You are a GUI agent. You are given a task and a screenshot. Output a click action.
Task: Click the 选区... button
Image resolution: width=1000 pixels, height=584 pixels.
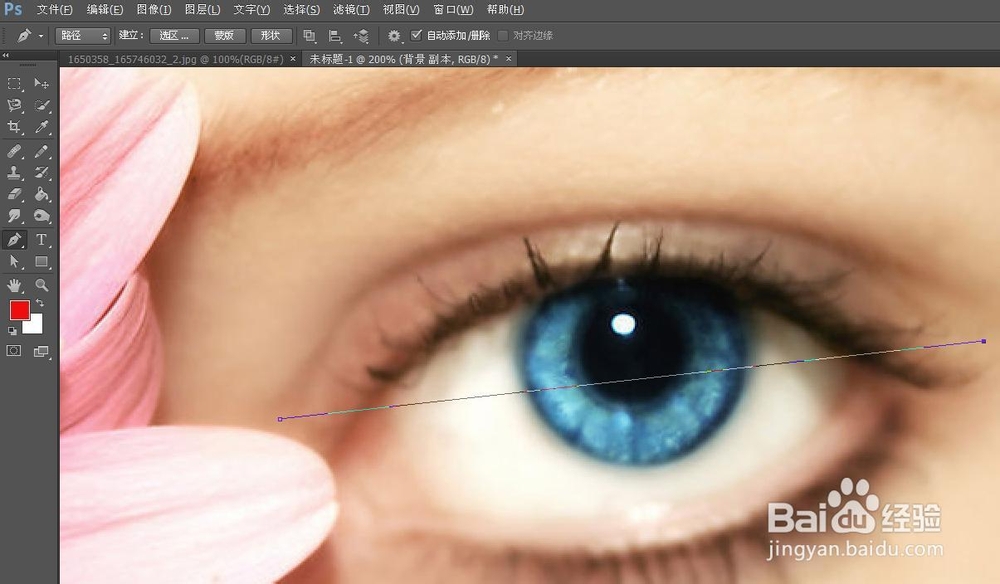tap(173, 35)
